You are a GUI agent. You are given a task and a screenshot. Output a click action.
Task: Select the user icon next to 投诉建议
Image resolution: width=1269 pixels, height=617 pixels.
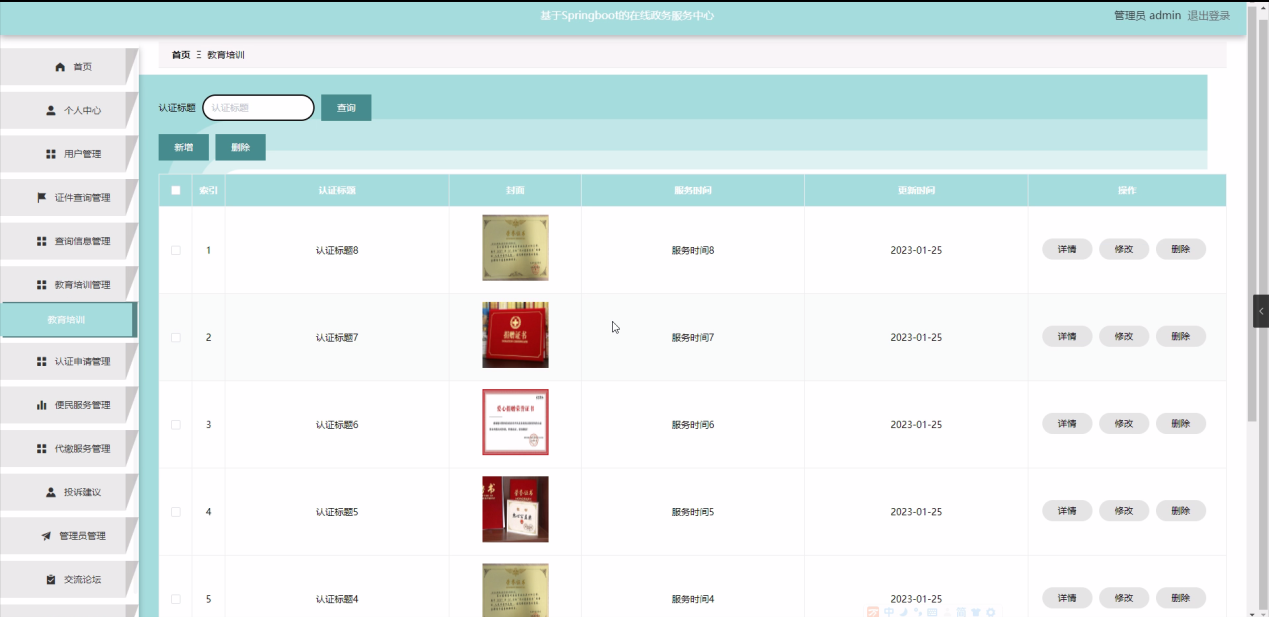[x=52, y=491]
